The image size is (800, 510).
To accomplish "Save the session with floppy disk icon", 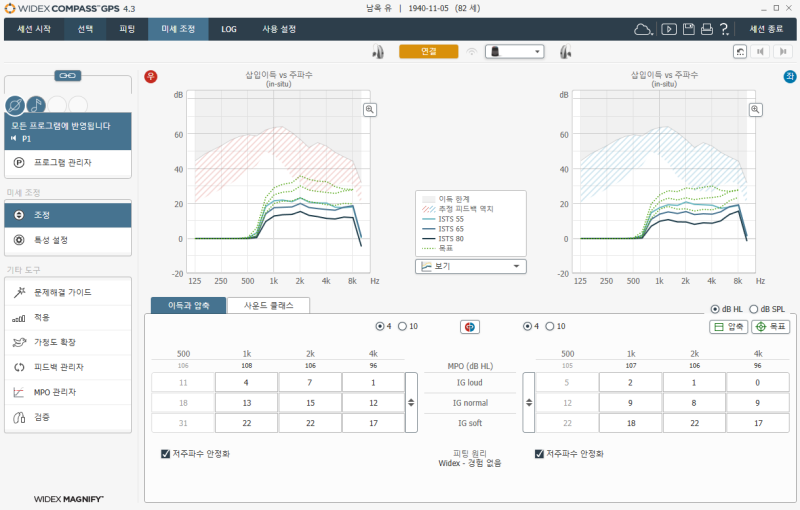I will pyautogui.click(x=689, y=29).
